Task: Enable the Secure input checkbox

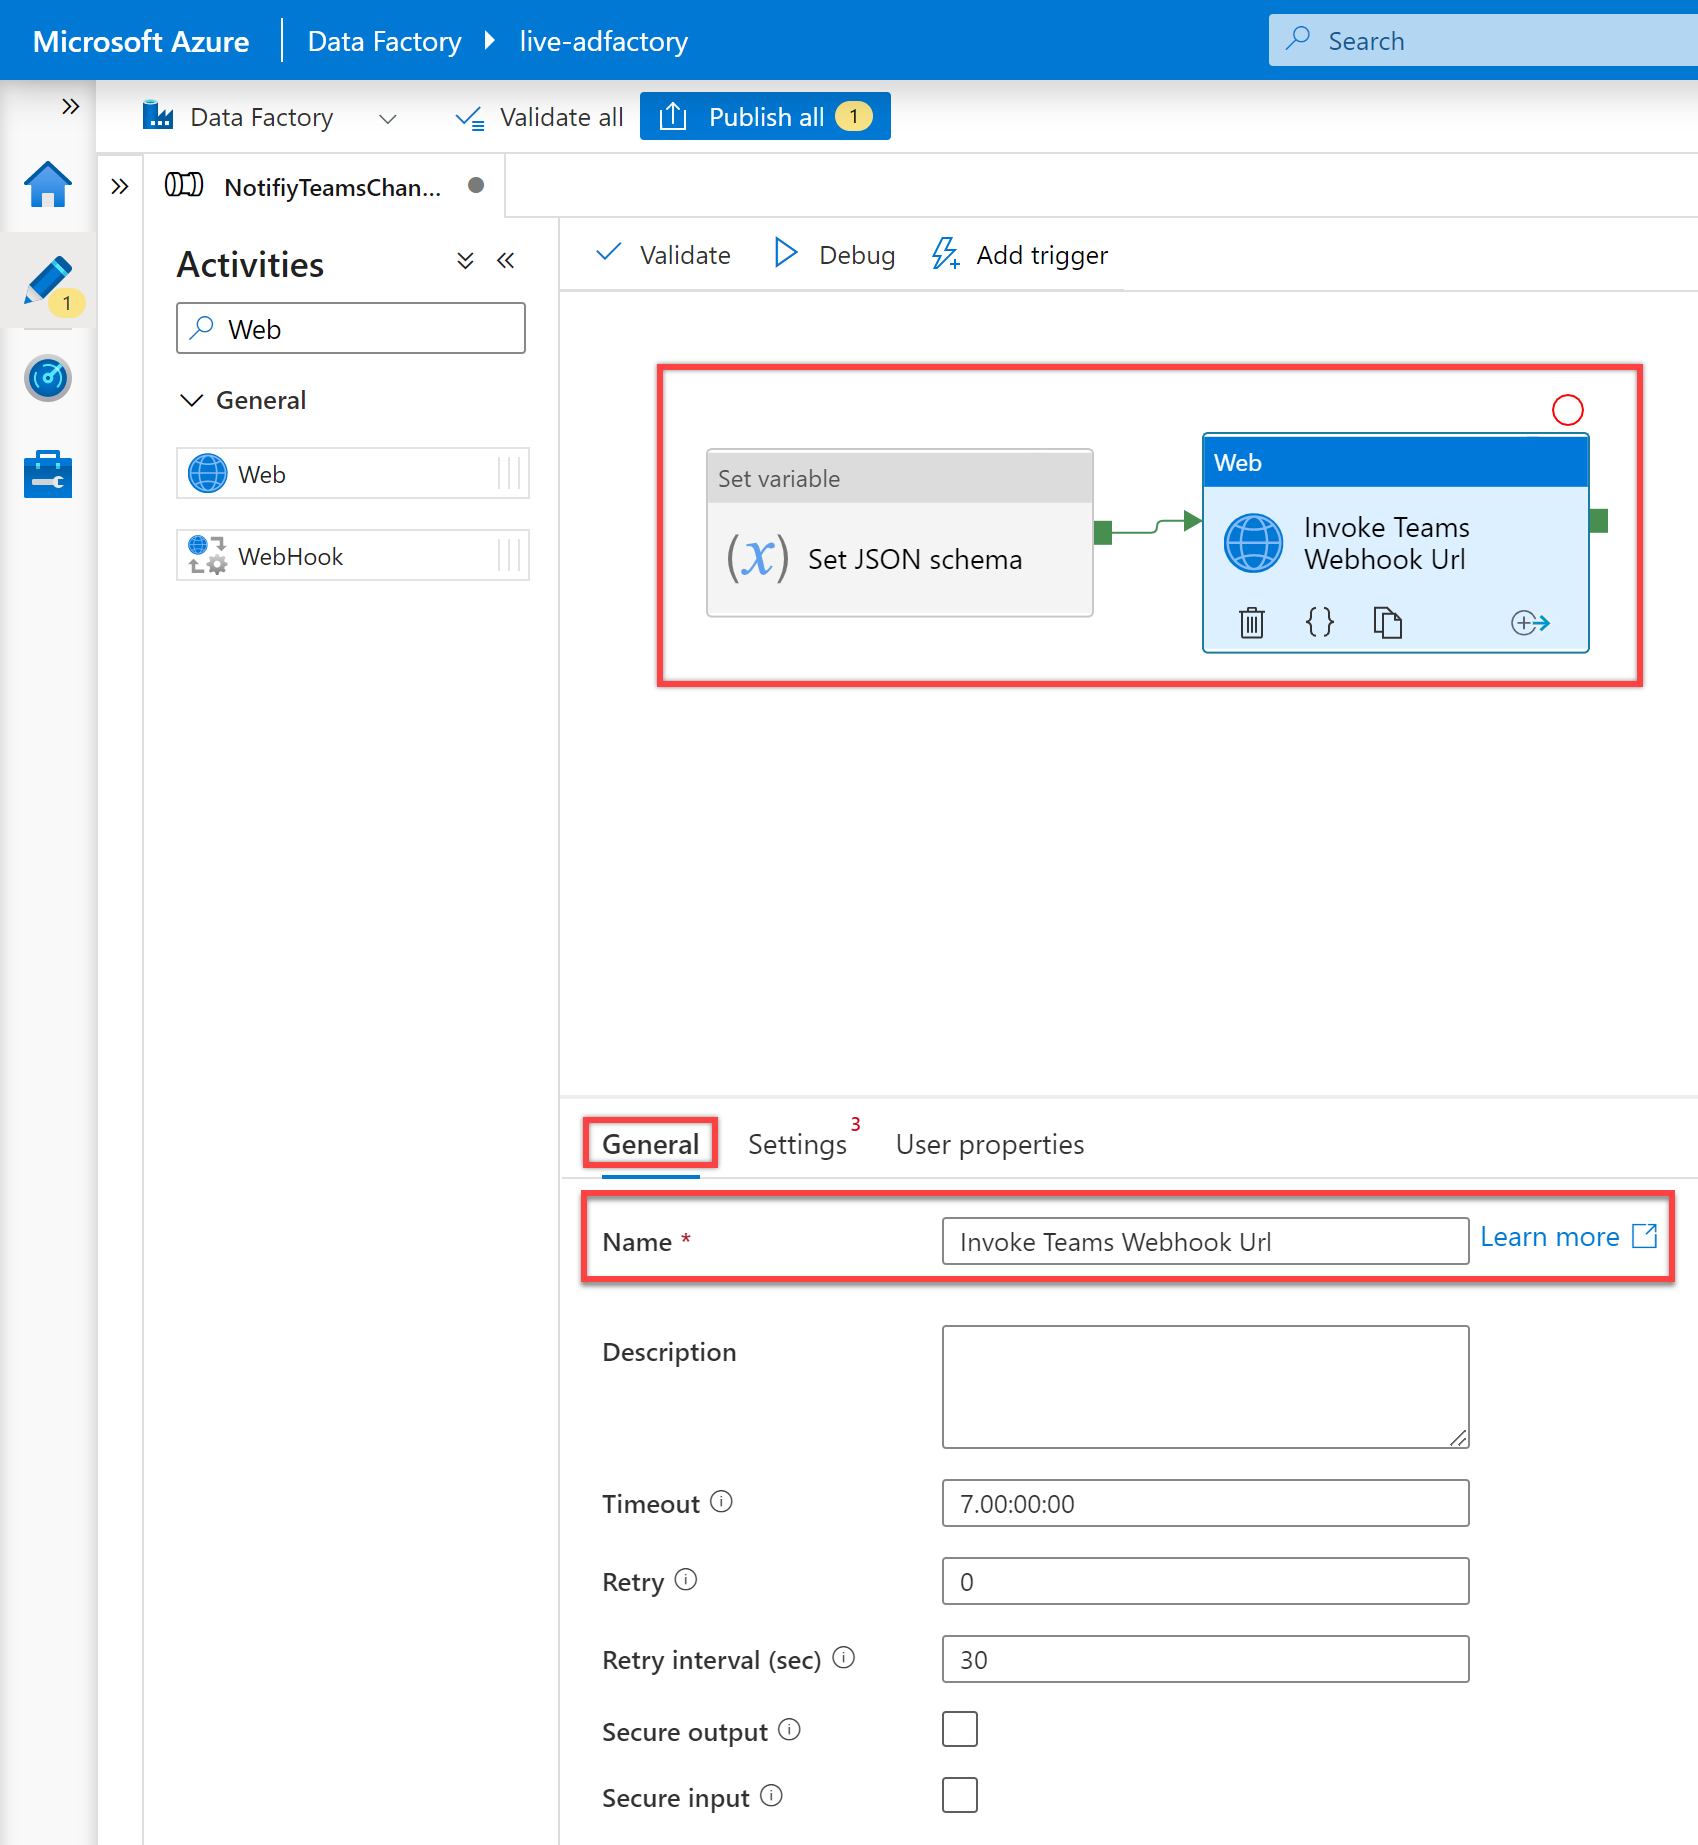Action: [x=960, y=1795]
